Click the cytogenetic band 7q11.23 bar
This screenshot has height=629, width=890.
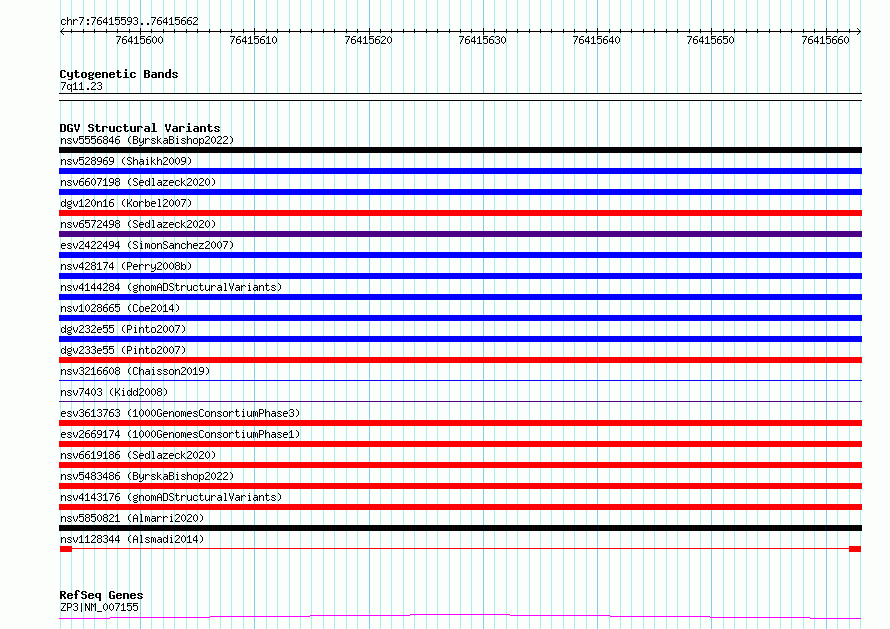460,97
